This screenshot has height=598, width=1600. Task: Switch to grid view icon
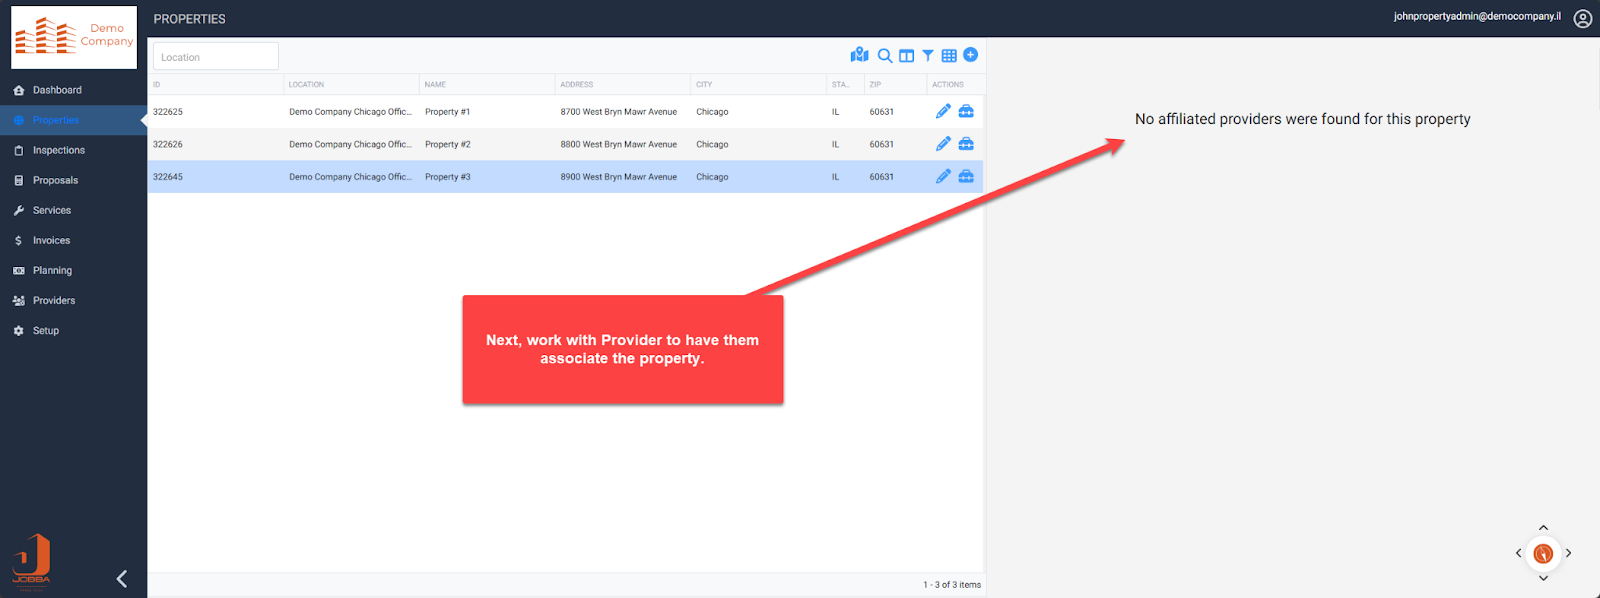point(949,56)
